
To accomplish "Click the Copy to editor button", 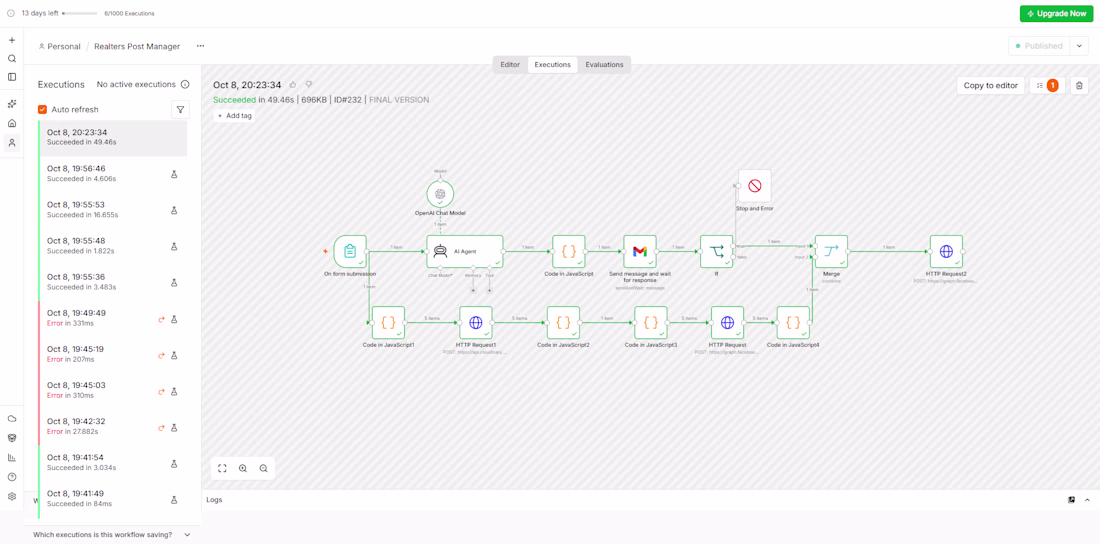I will pos(991,85).
